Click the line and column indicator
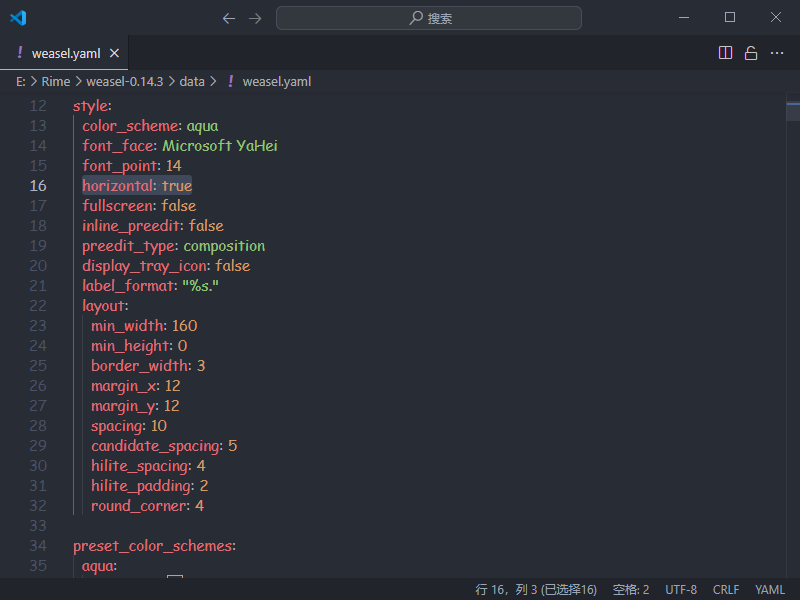This screenshot has width=800, height=600. click(535, 589)
